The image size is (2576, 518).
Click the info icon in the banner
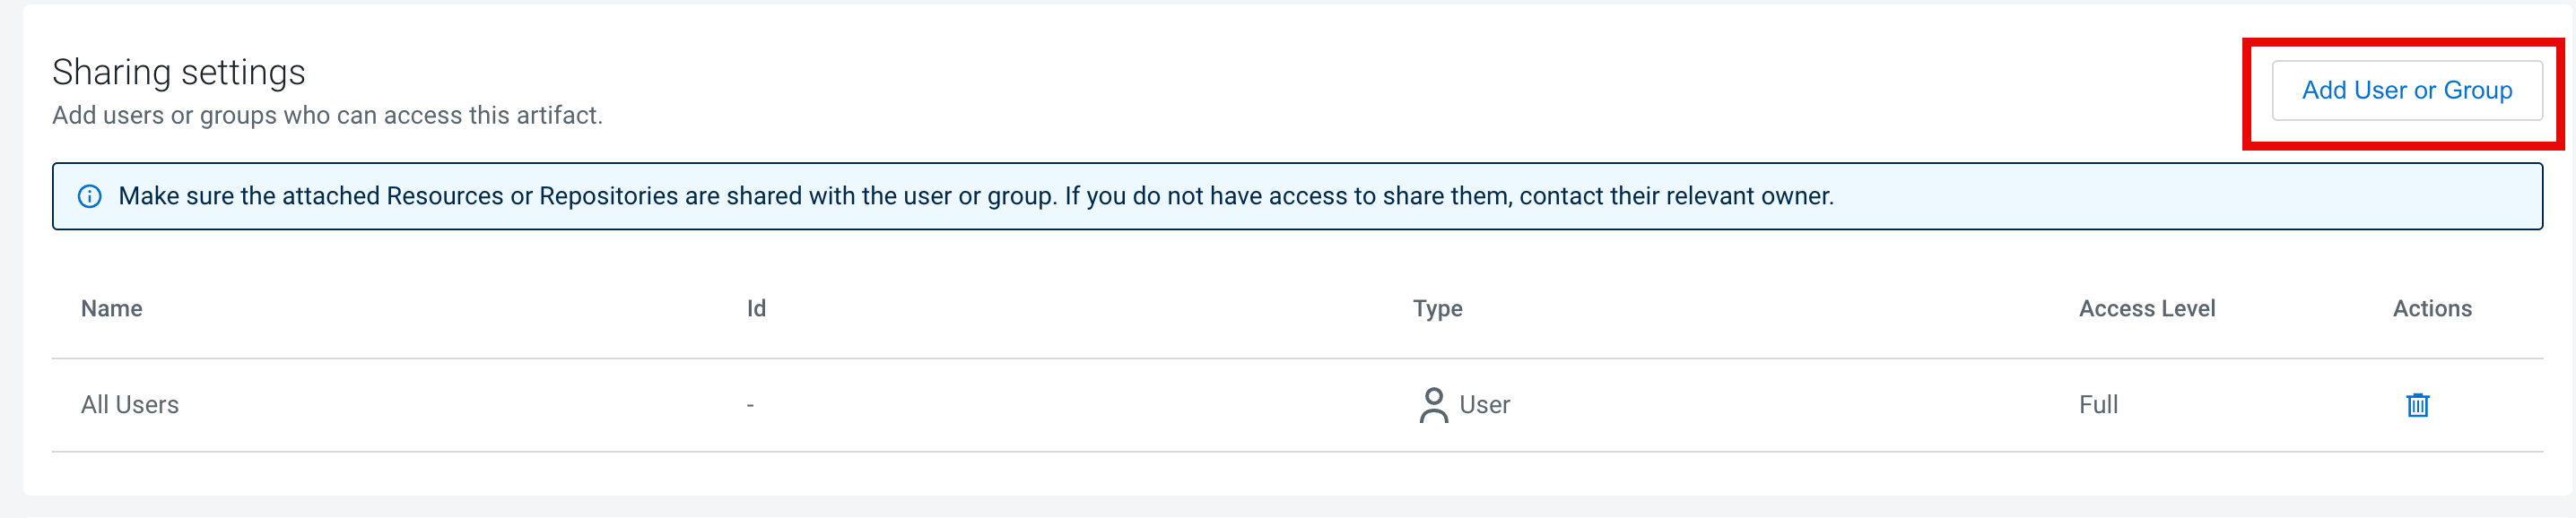coord(90,197)
